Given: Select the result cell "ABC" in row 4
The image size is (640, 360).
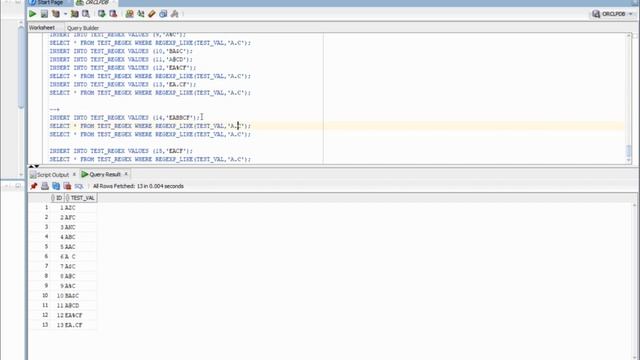Looking at the screenshot, I should point(81,237).
